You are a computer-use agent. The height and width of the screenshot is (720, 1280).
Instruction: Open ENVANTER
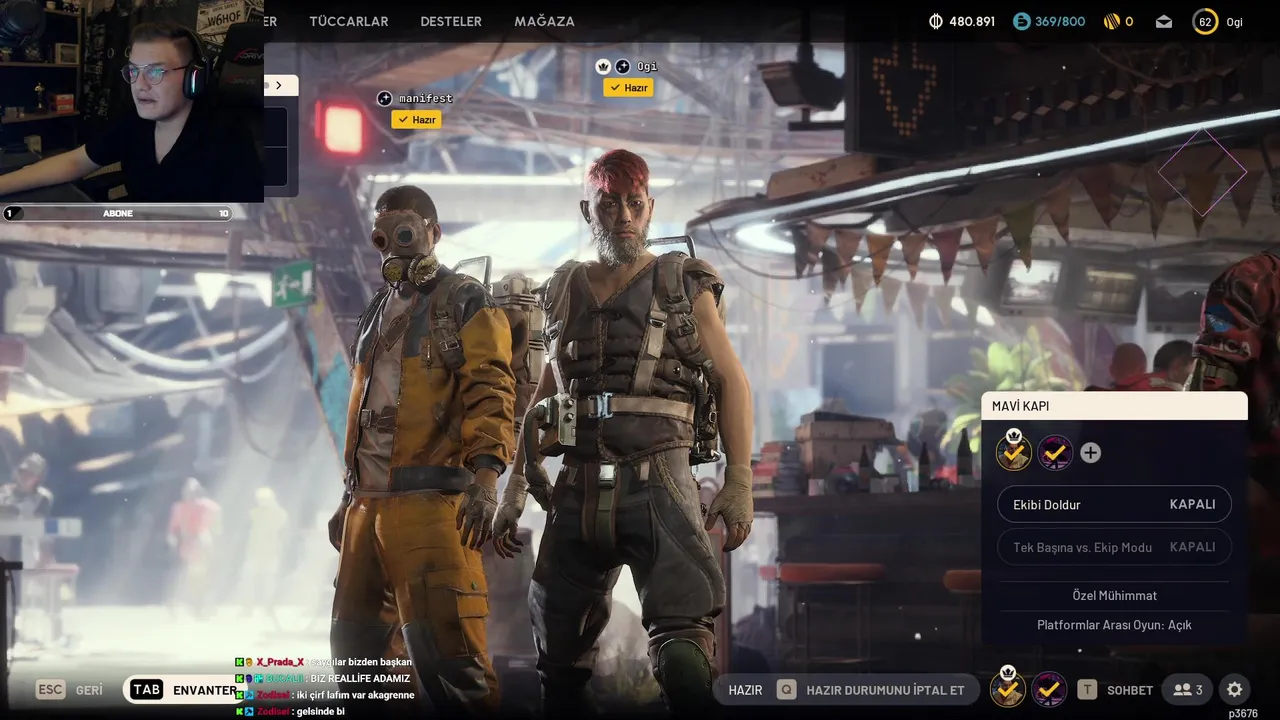pyautogui.click(x=205, y=690)
